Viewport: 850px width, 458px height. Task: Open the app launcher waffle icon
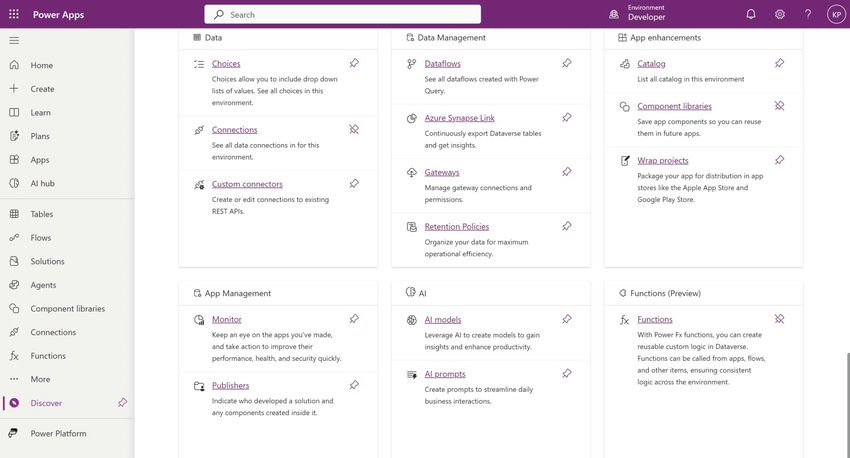tap(14, 14)
